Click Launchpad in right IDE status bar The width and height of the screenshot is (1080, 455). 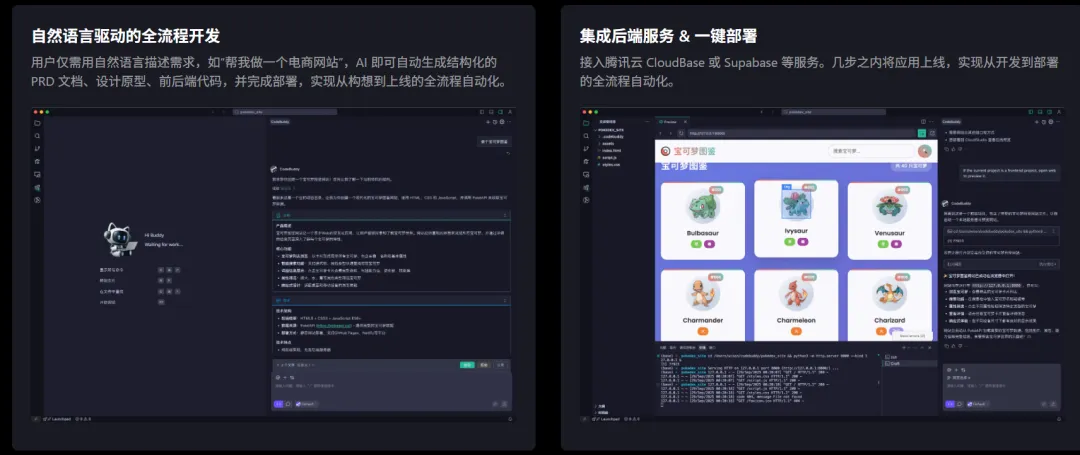[x=608, y=419]
